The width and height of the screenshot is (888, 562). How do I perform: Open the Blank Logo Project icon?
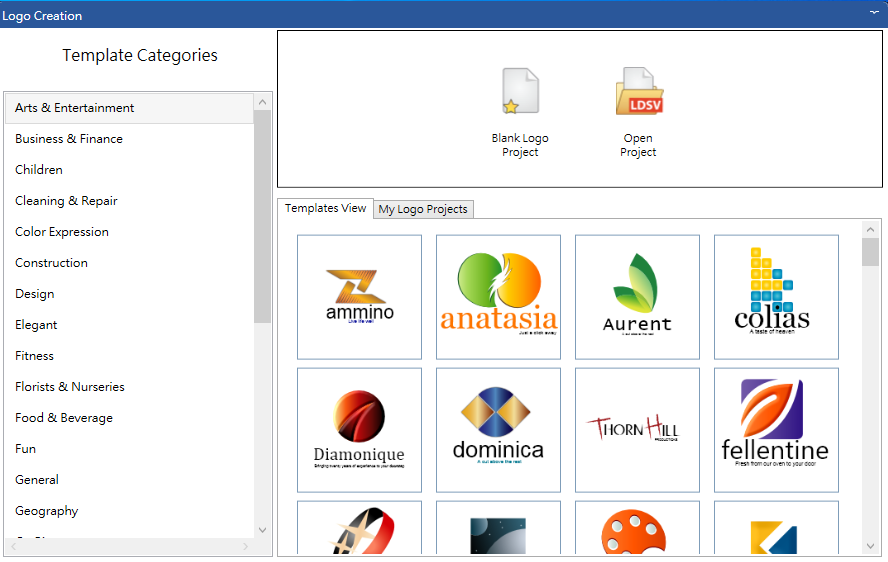[x=520, y=91]
